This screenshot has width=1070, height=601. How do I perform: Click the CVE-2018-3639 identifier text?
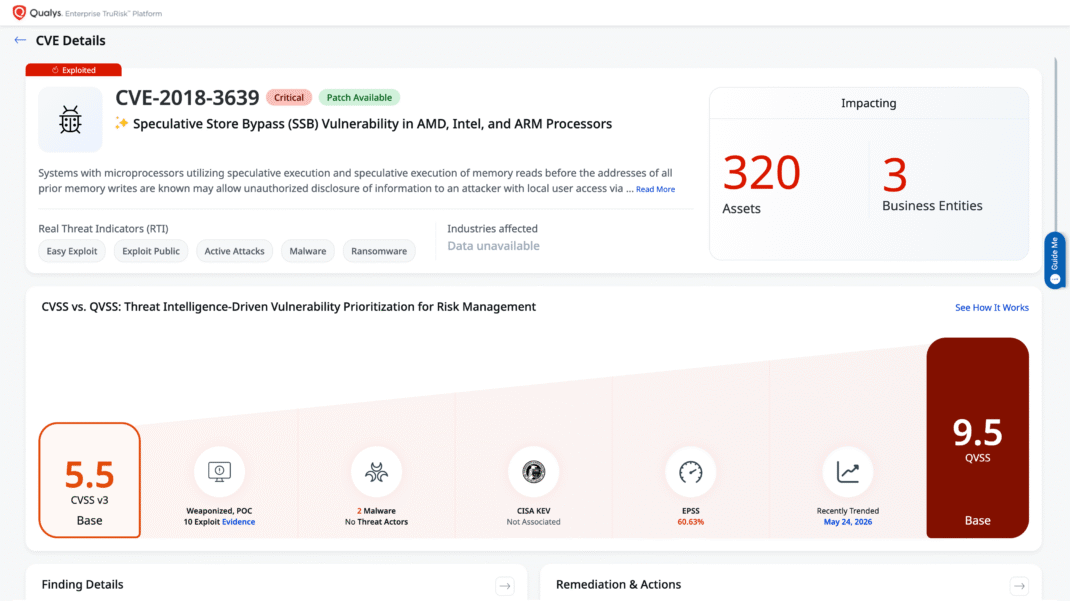coord(187,98)
